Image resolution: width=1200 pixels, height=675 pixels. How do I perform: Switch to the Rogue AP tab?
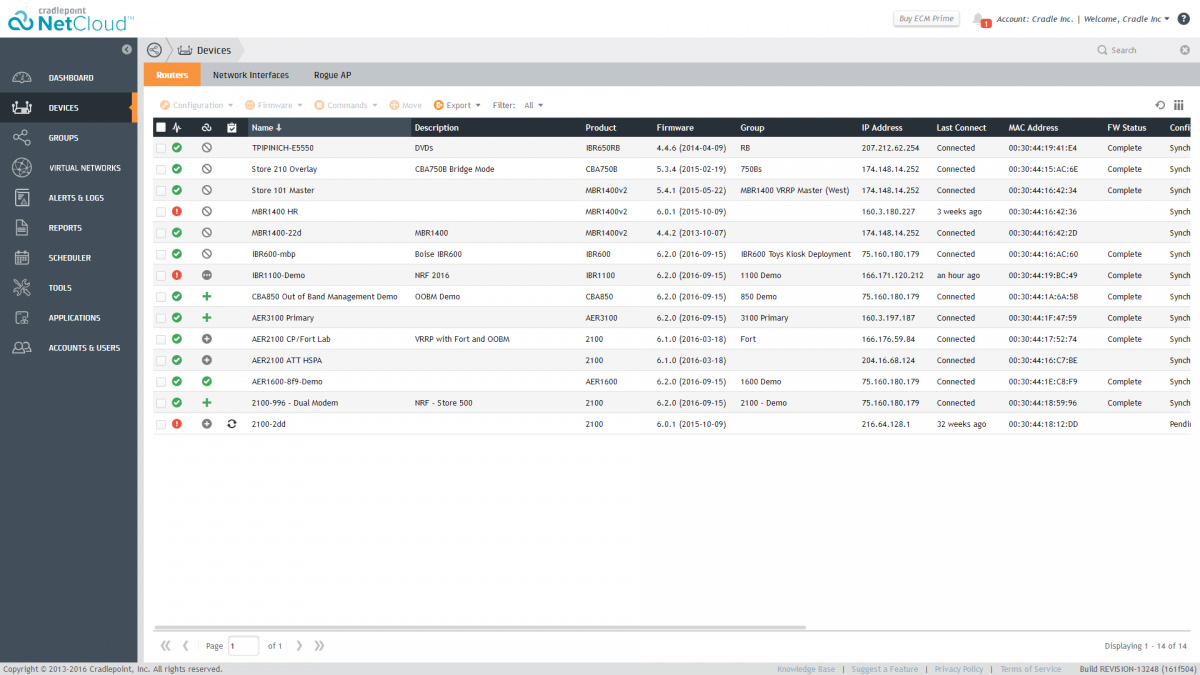[x=332, y=75]
